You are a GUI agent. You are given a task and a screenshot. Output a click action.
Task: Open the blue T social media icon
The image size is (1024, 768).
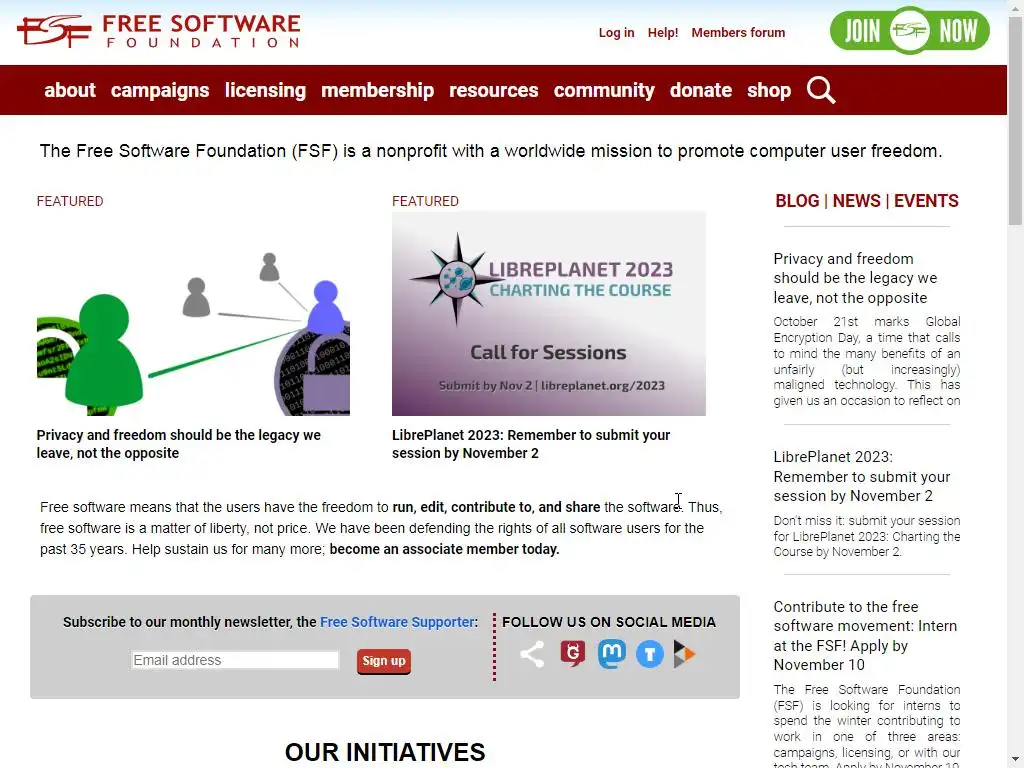pyautogui.click(x=650, y=654)
